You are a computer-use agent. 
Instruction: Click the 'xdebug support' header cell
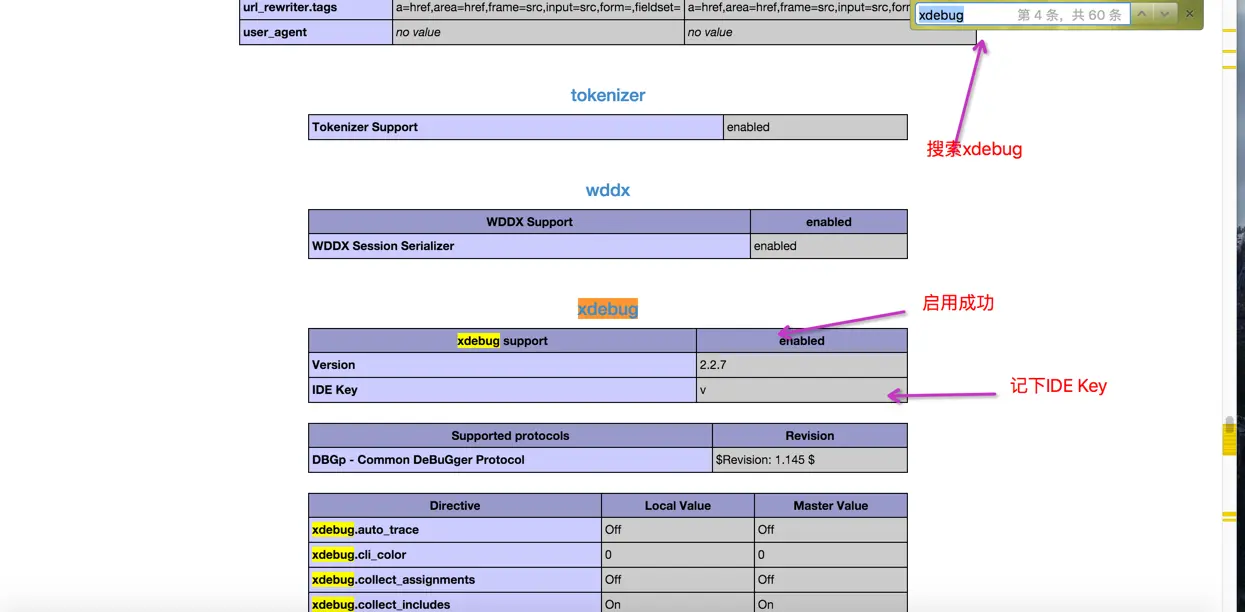coord(502,341)
